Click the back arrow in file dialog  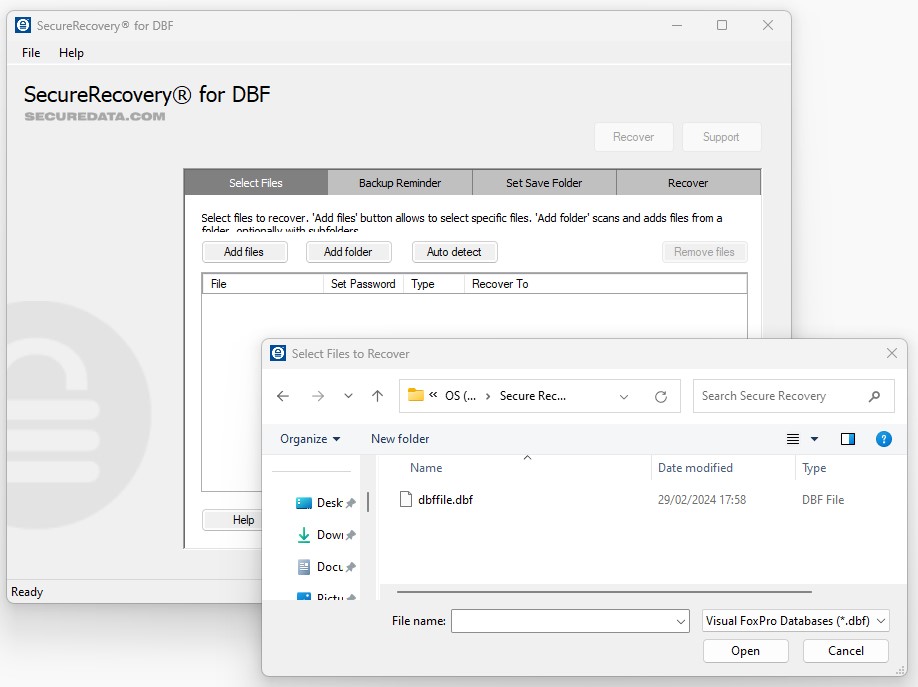pos(283,396)
